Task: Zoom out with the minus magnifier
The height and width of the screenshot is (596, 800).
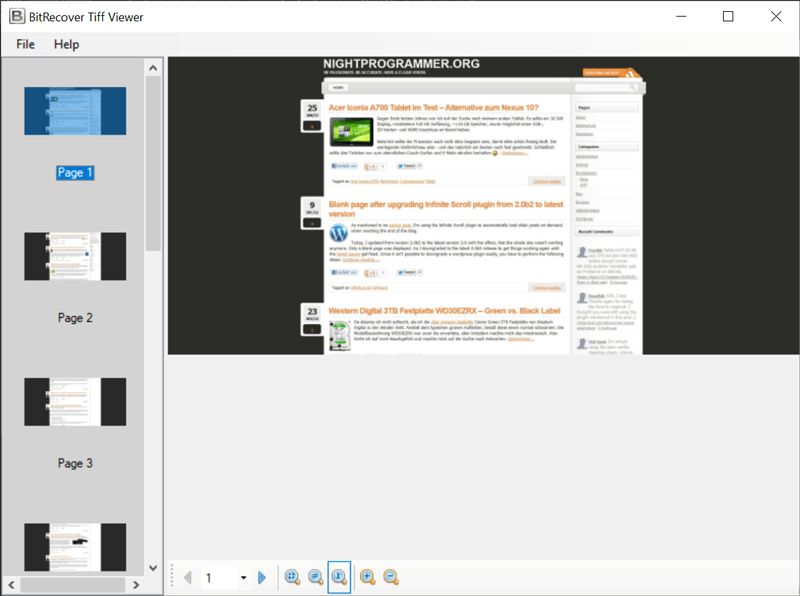Action: tap(391, 577)
